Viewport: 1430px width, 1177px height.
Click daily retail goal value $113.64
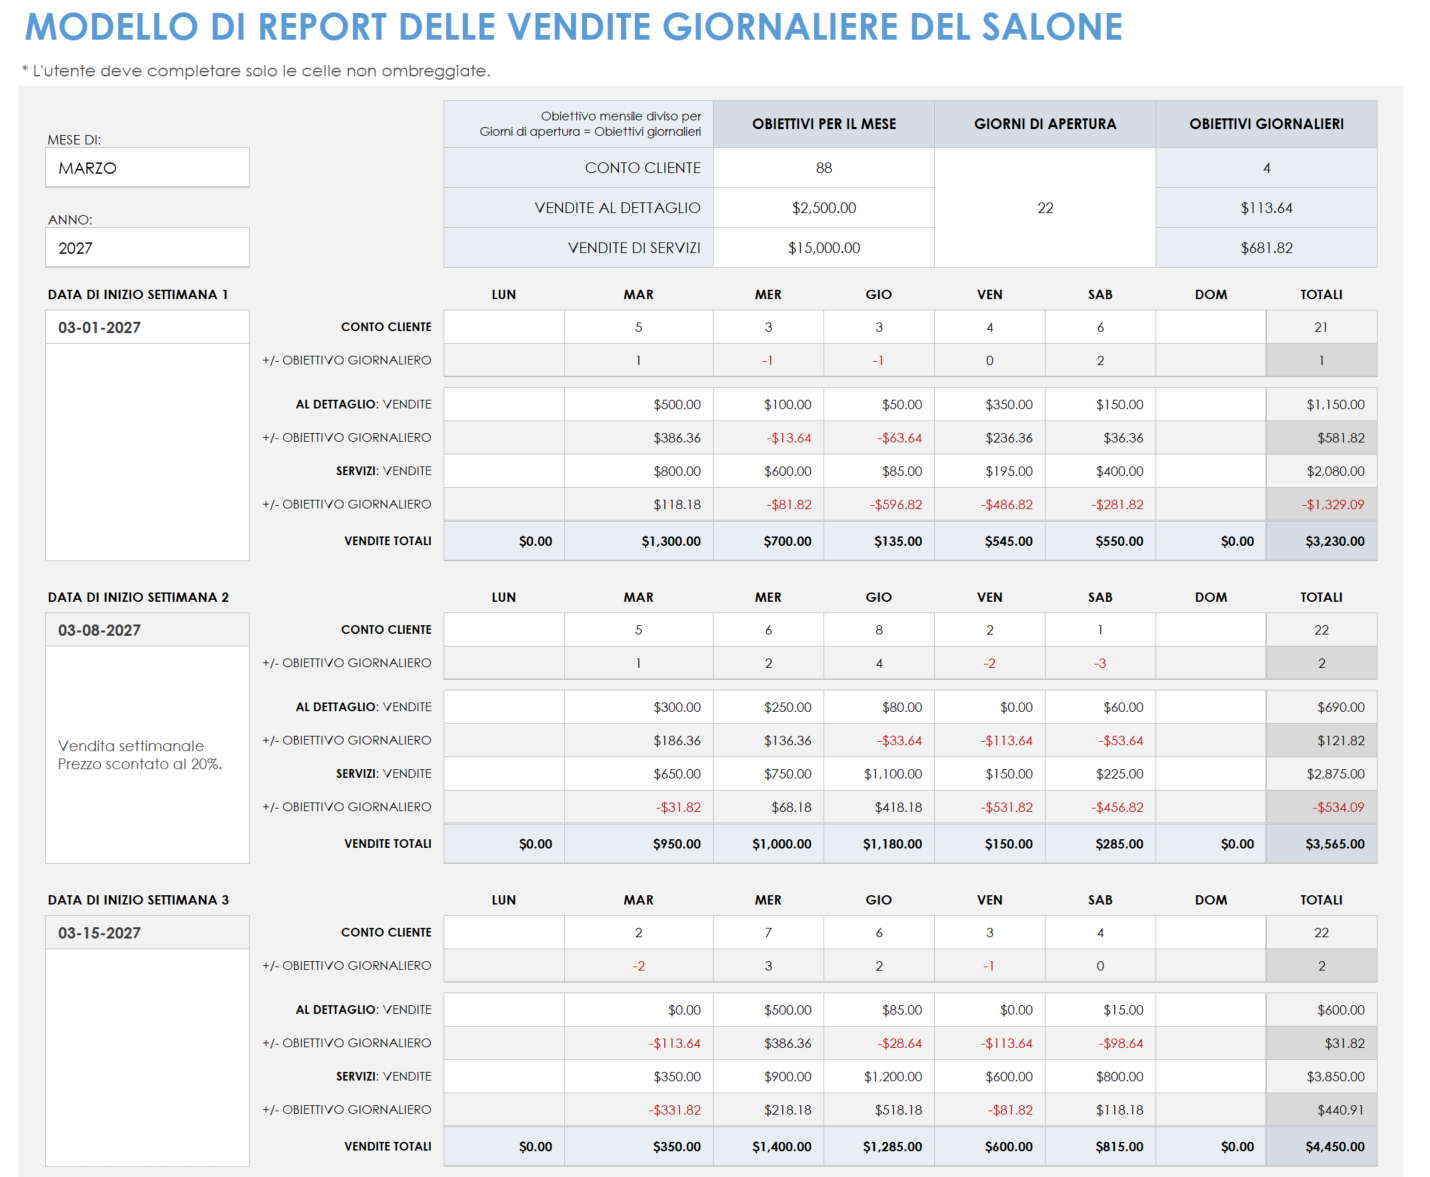[x=1266, y=208]
